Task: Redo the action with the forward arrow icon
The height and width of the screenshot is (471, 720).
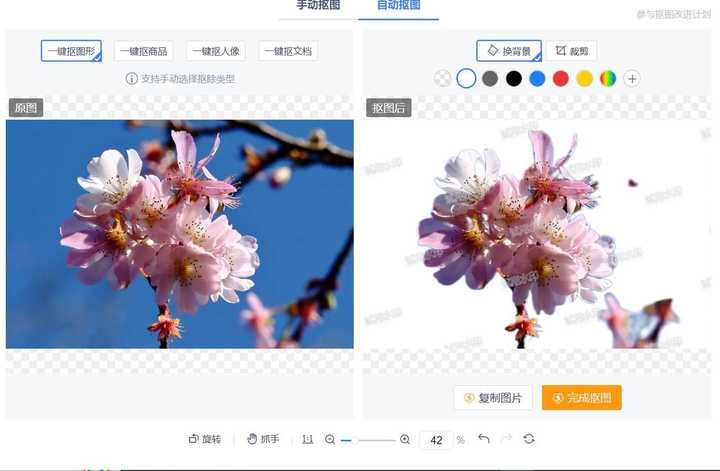Action: (x=506, y=439)
